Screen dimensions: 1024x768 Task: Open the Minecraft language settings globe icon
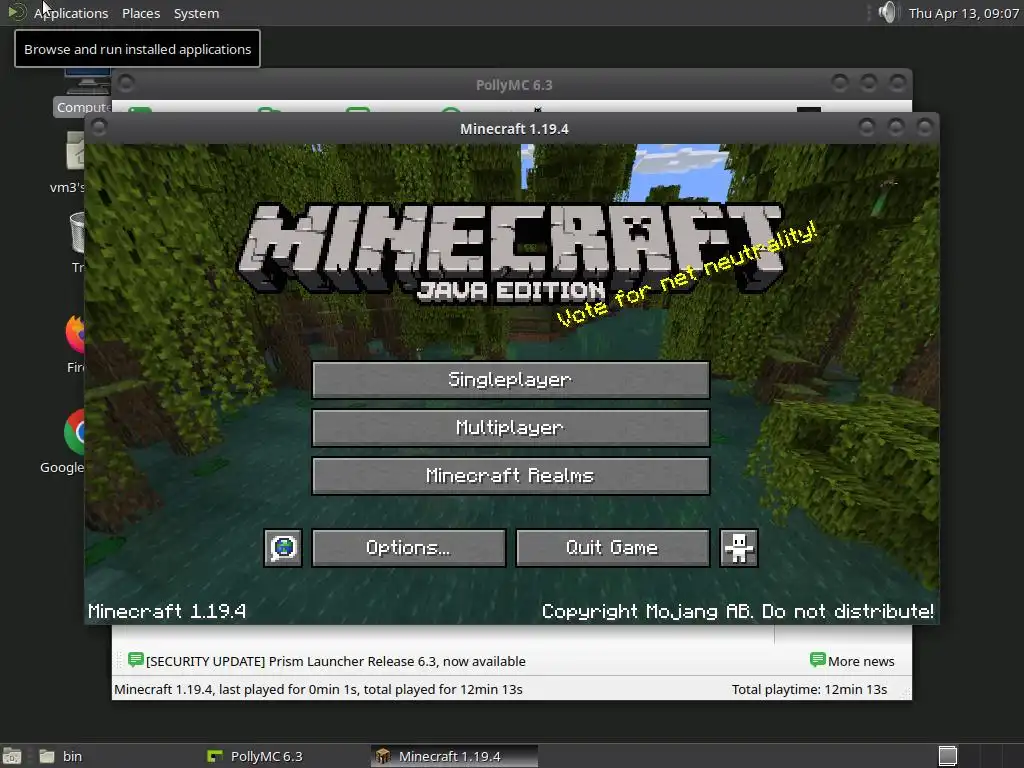pyautogui.click(x=283, y=548)
